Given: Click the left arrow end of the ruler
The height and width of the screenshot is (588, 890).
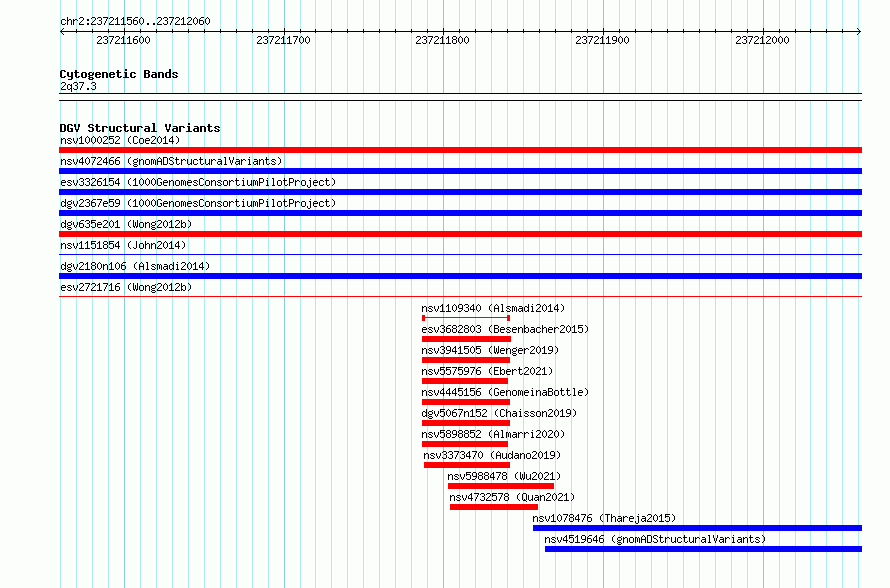Looking at the screenshot, I should (x=62, y=32).
